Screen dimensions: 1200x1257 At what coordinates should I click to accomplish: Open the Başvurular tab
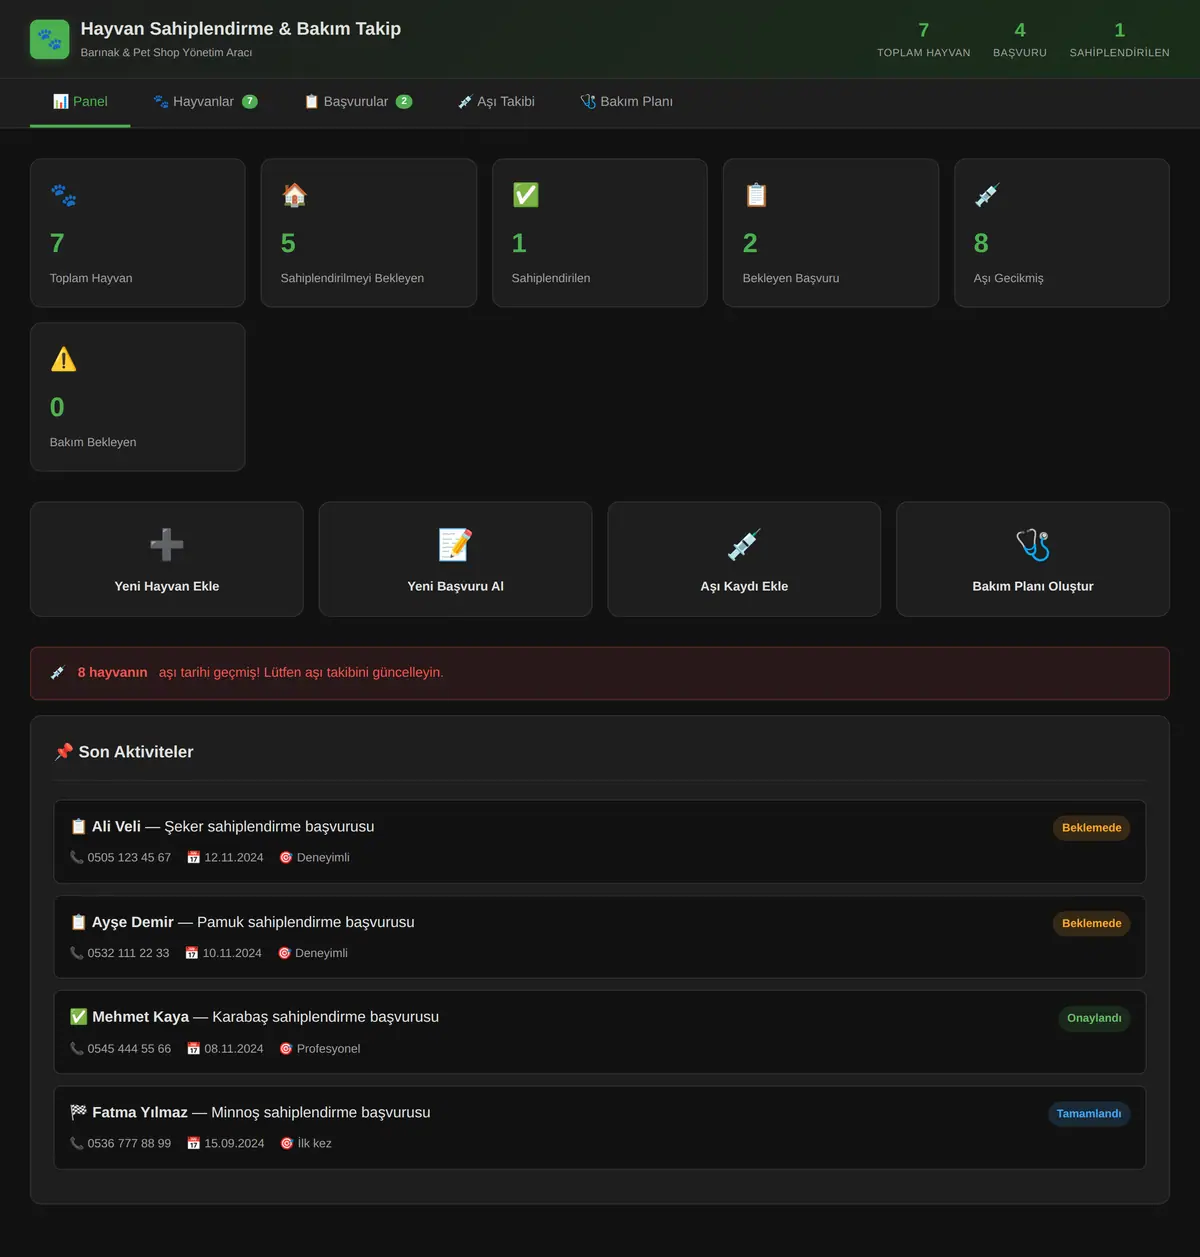click(x=358, y=102)
